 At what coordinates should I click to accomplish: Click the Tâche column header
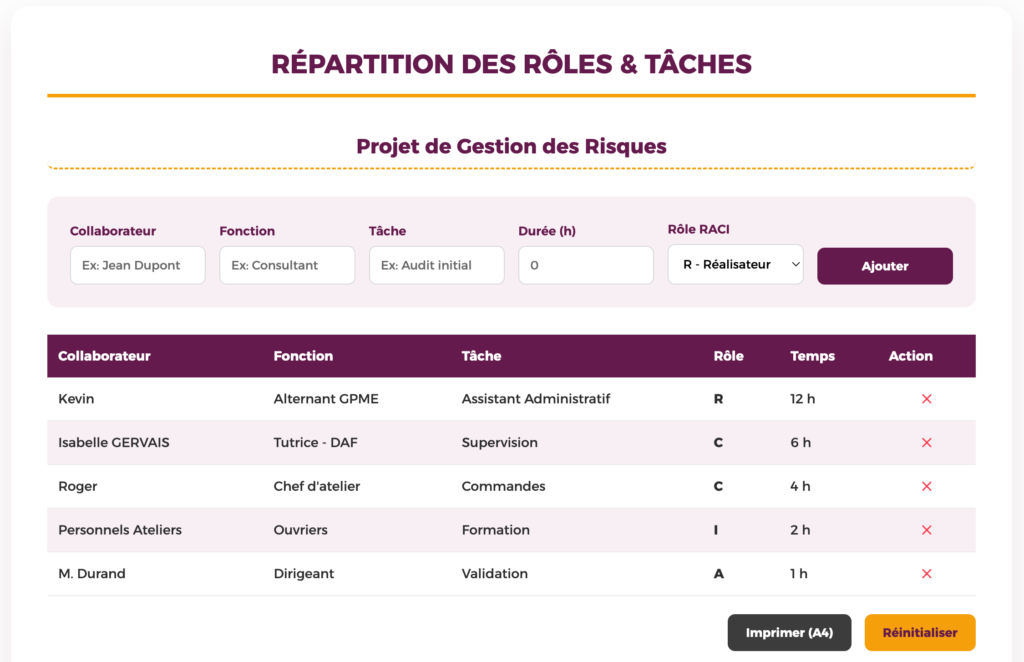pyautogui.click(x=481, y=356)
